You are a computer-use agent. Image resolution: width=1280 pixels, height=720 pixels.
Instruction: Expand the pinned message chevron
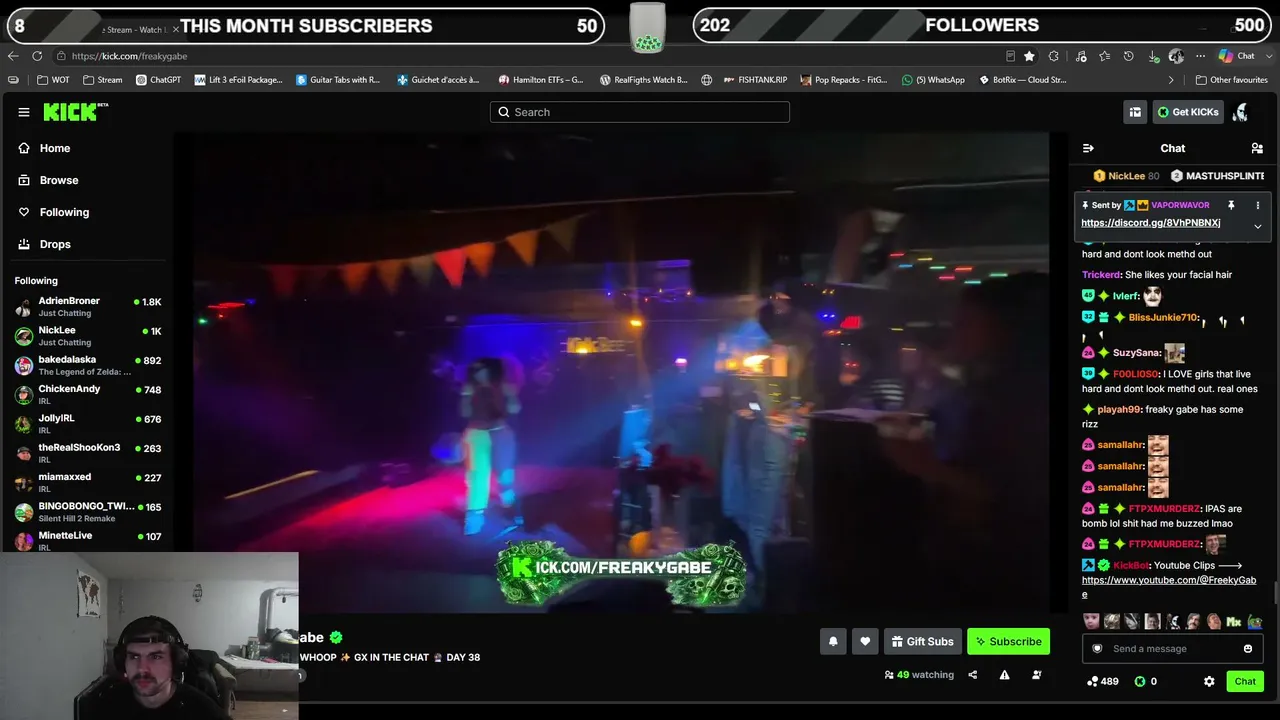point(1258,226)
